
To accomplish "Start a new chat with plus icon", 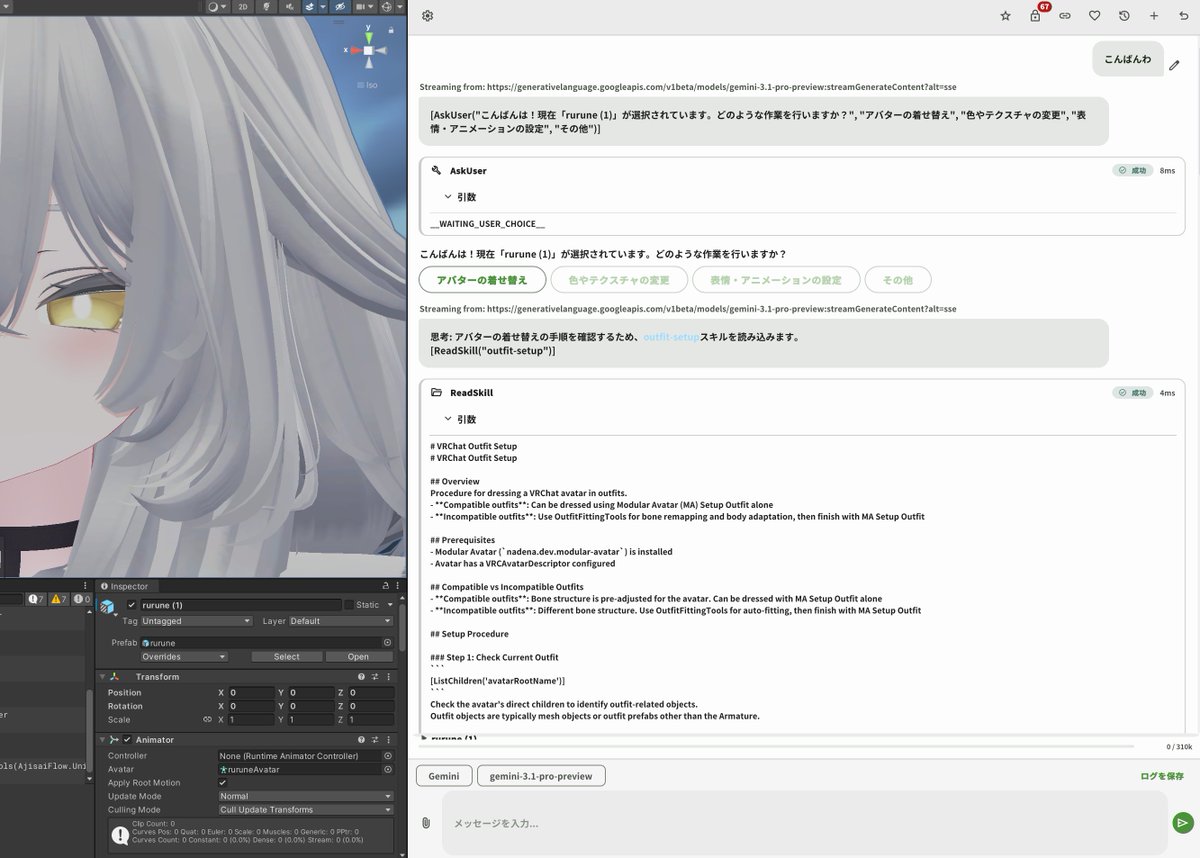I will [1154, 16].
